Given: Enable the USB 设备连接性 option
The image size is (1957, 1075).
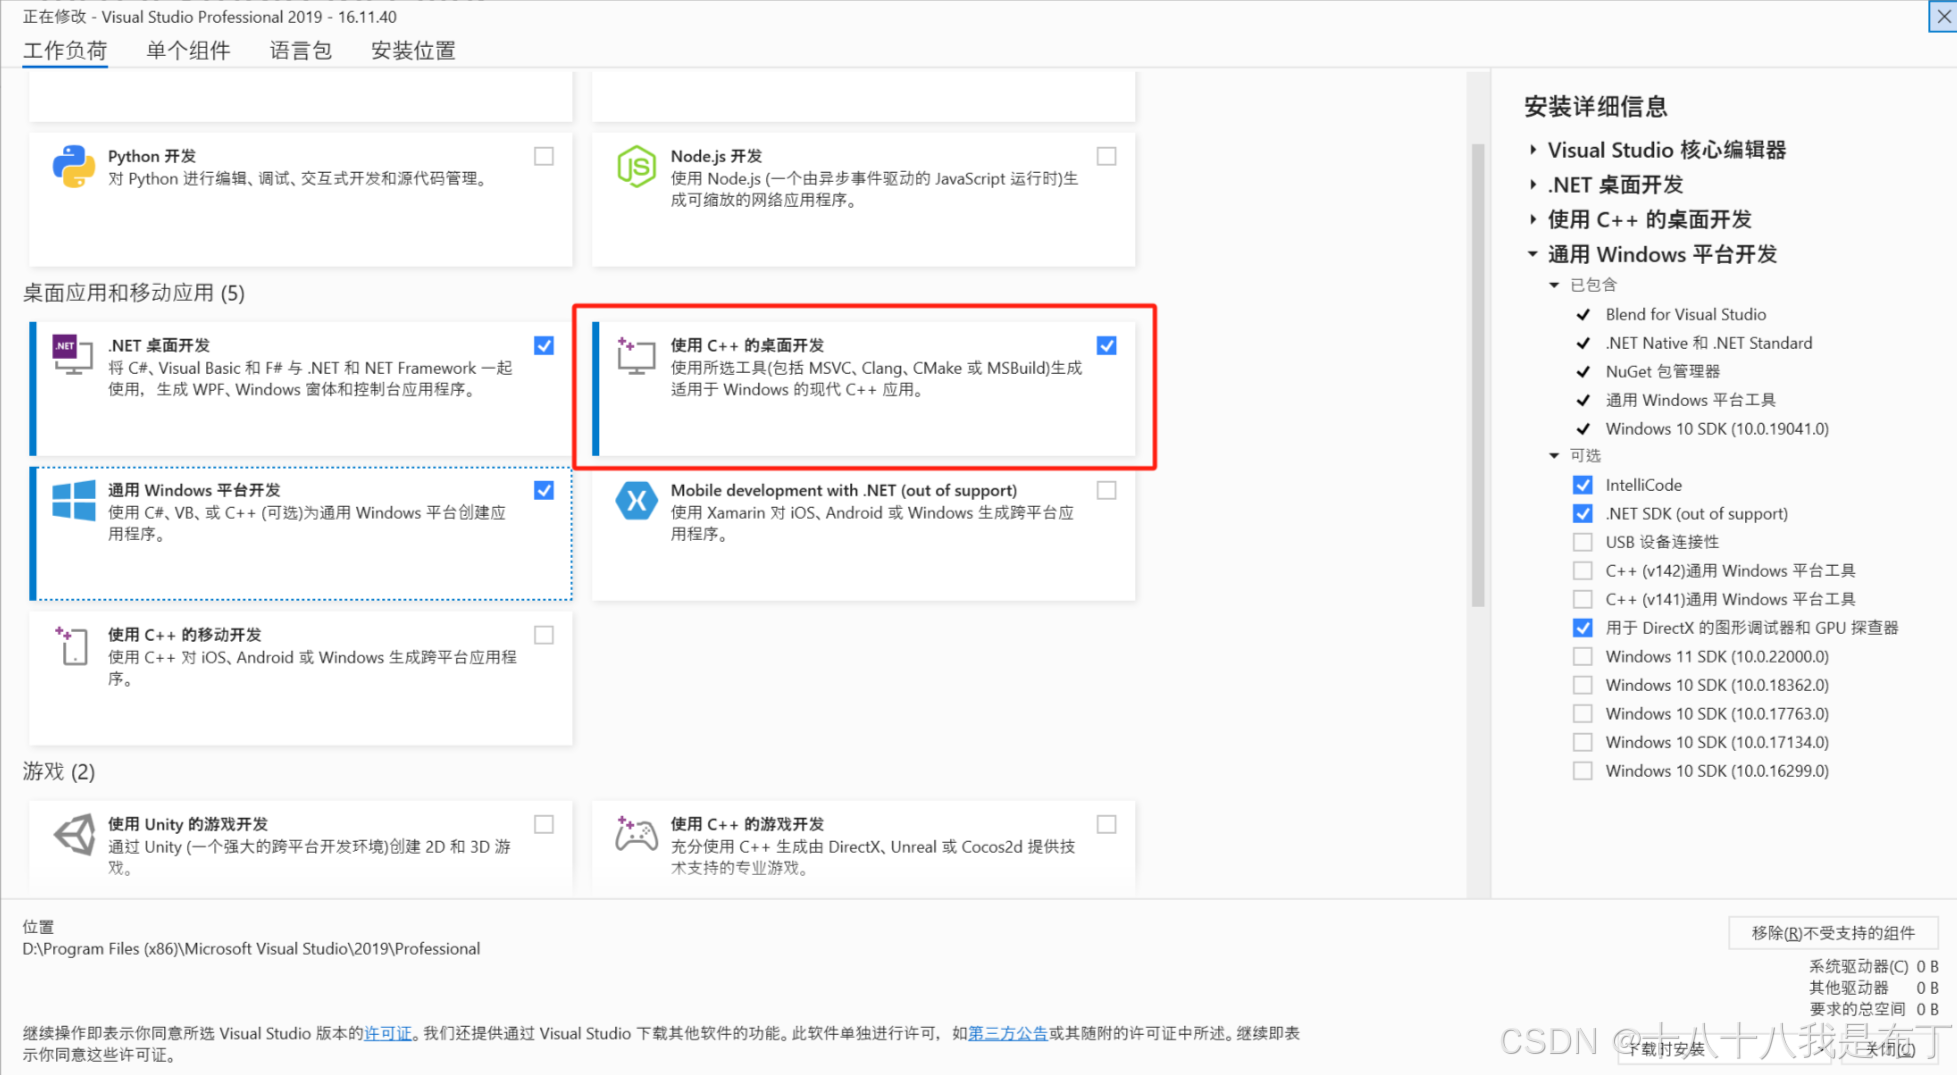Looking at the screenshot, I should [x=1583, y=541].
